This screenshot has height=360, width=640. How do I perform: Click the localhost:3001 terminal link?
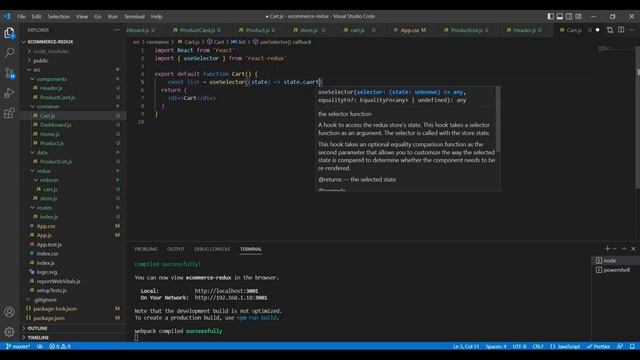click(x=226, y=291)
